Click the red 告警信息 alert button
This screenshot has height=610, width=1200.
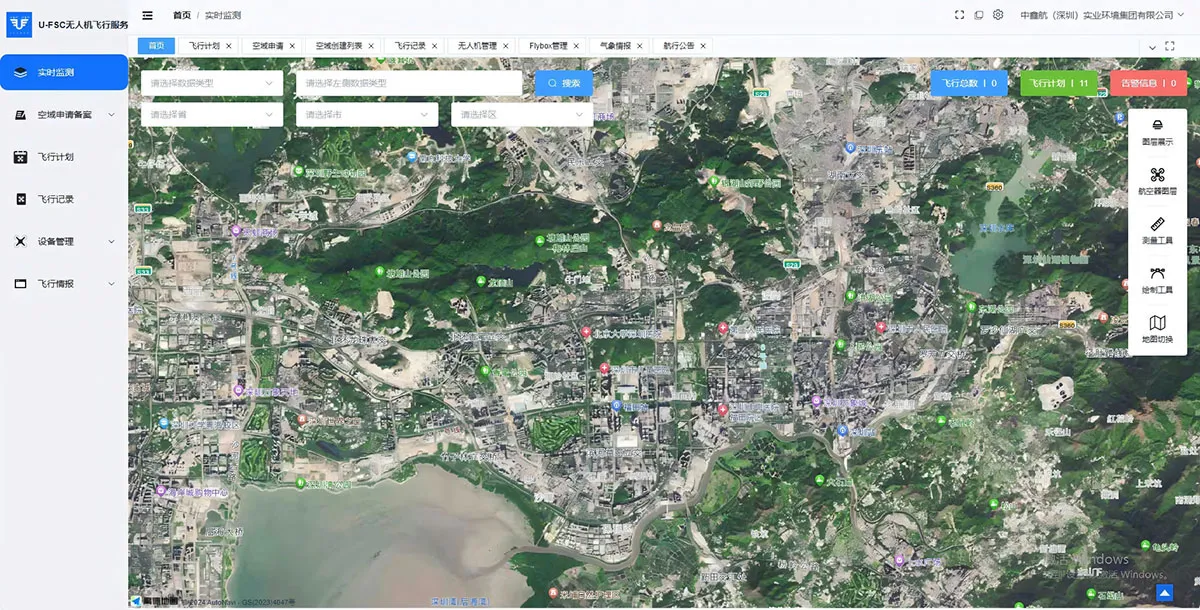[x=1148, y=83]
